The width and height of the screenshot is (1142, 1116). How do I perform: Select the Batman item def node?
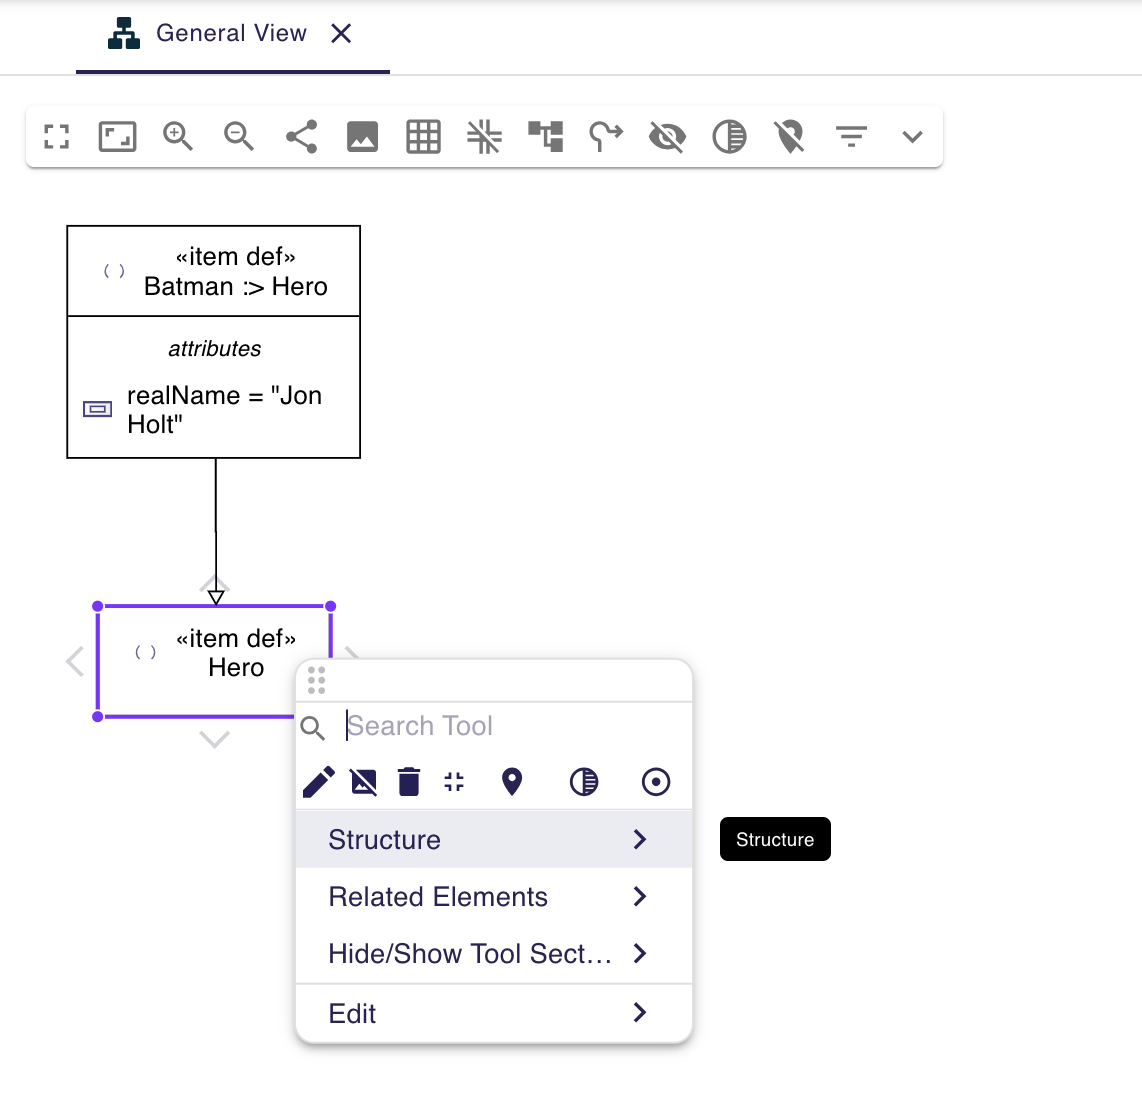[213, 272]
